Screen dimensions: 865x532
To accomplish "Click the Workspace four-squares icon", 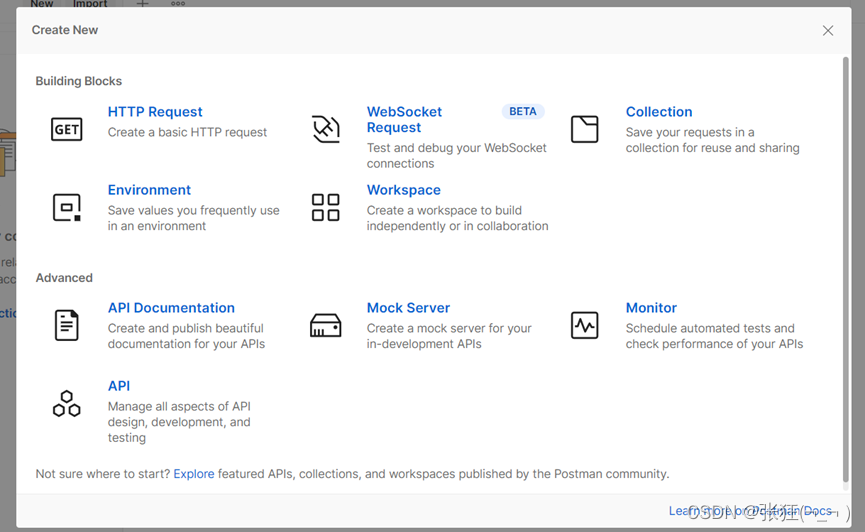I will (325, 208).
